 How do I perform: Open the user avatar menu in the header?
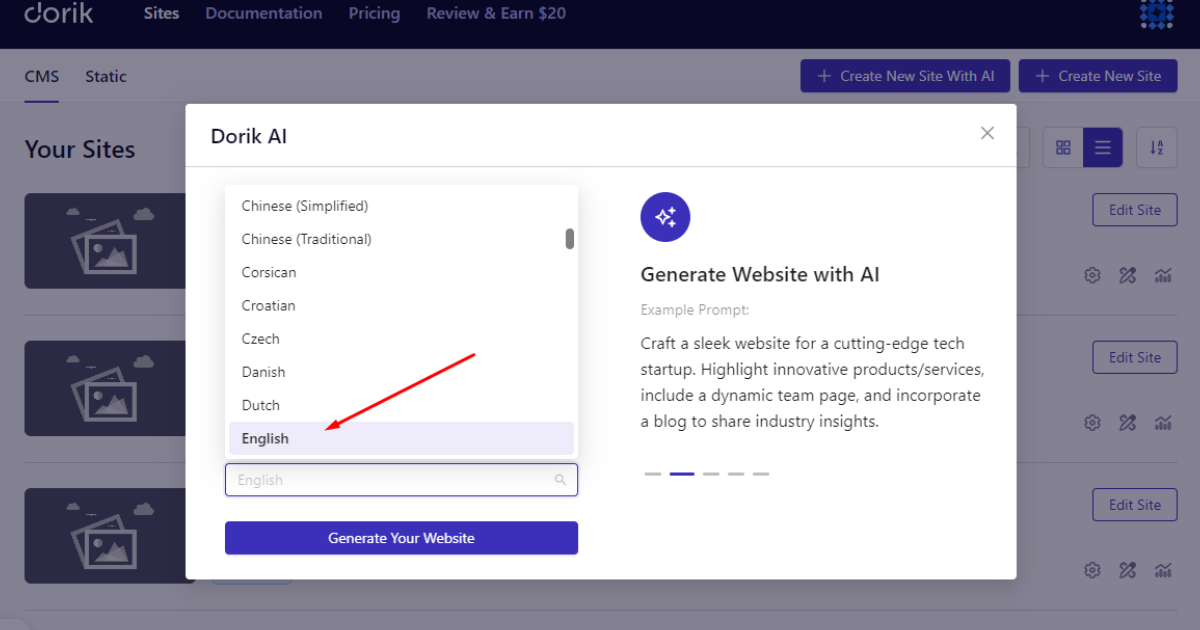(x=1157, y=13)
